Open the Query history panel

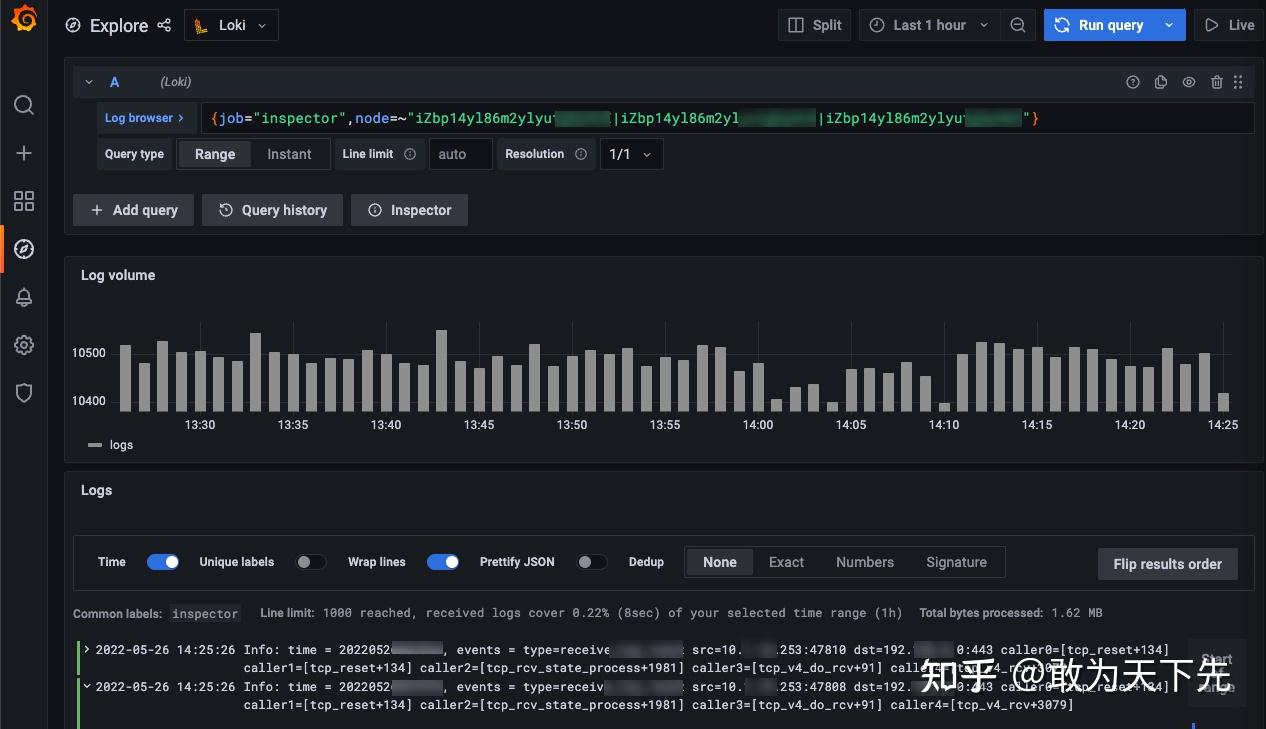pyautogui.click(x=272, y=210)
